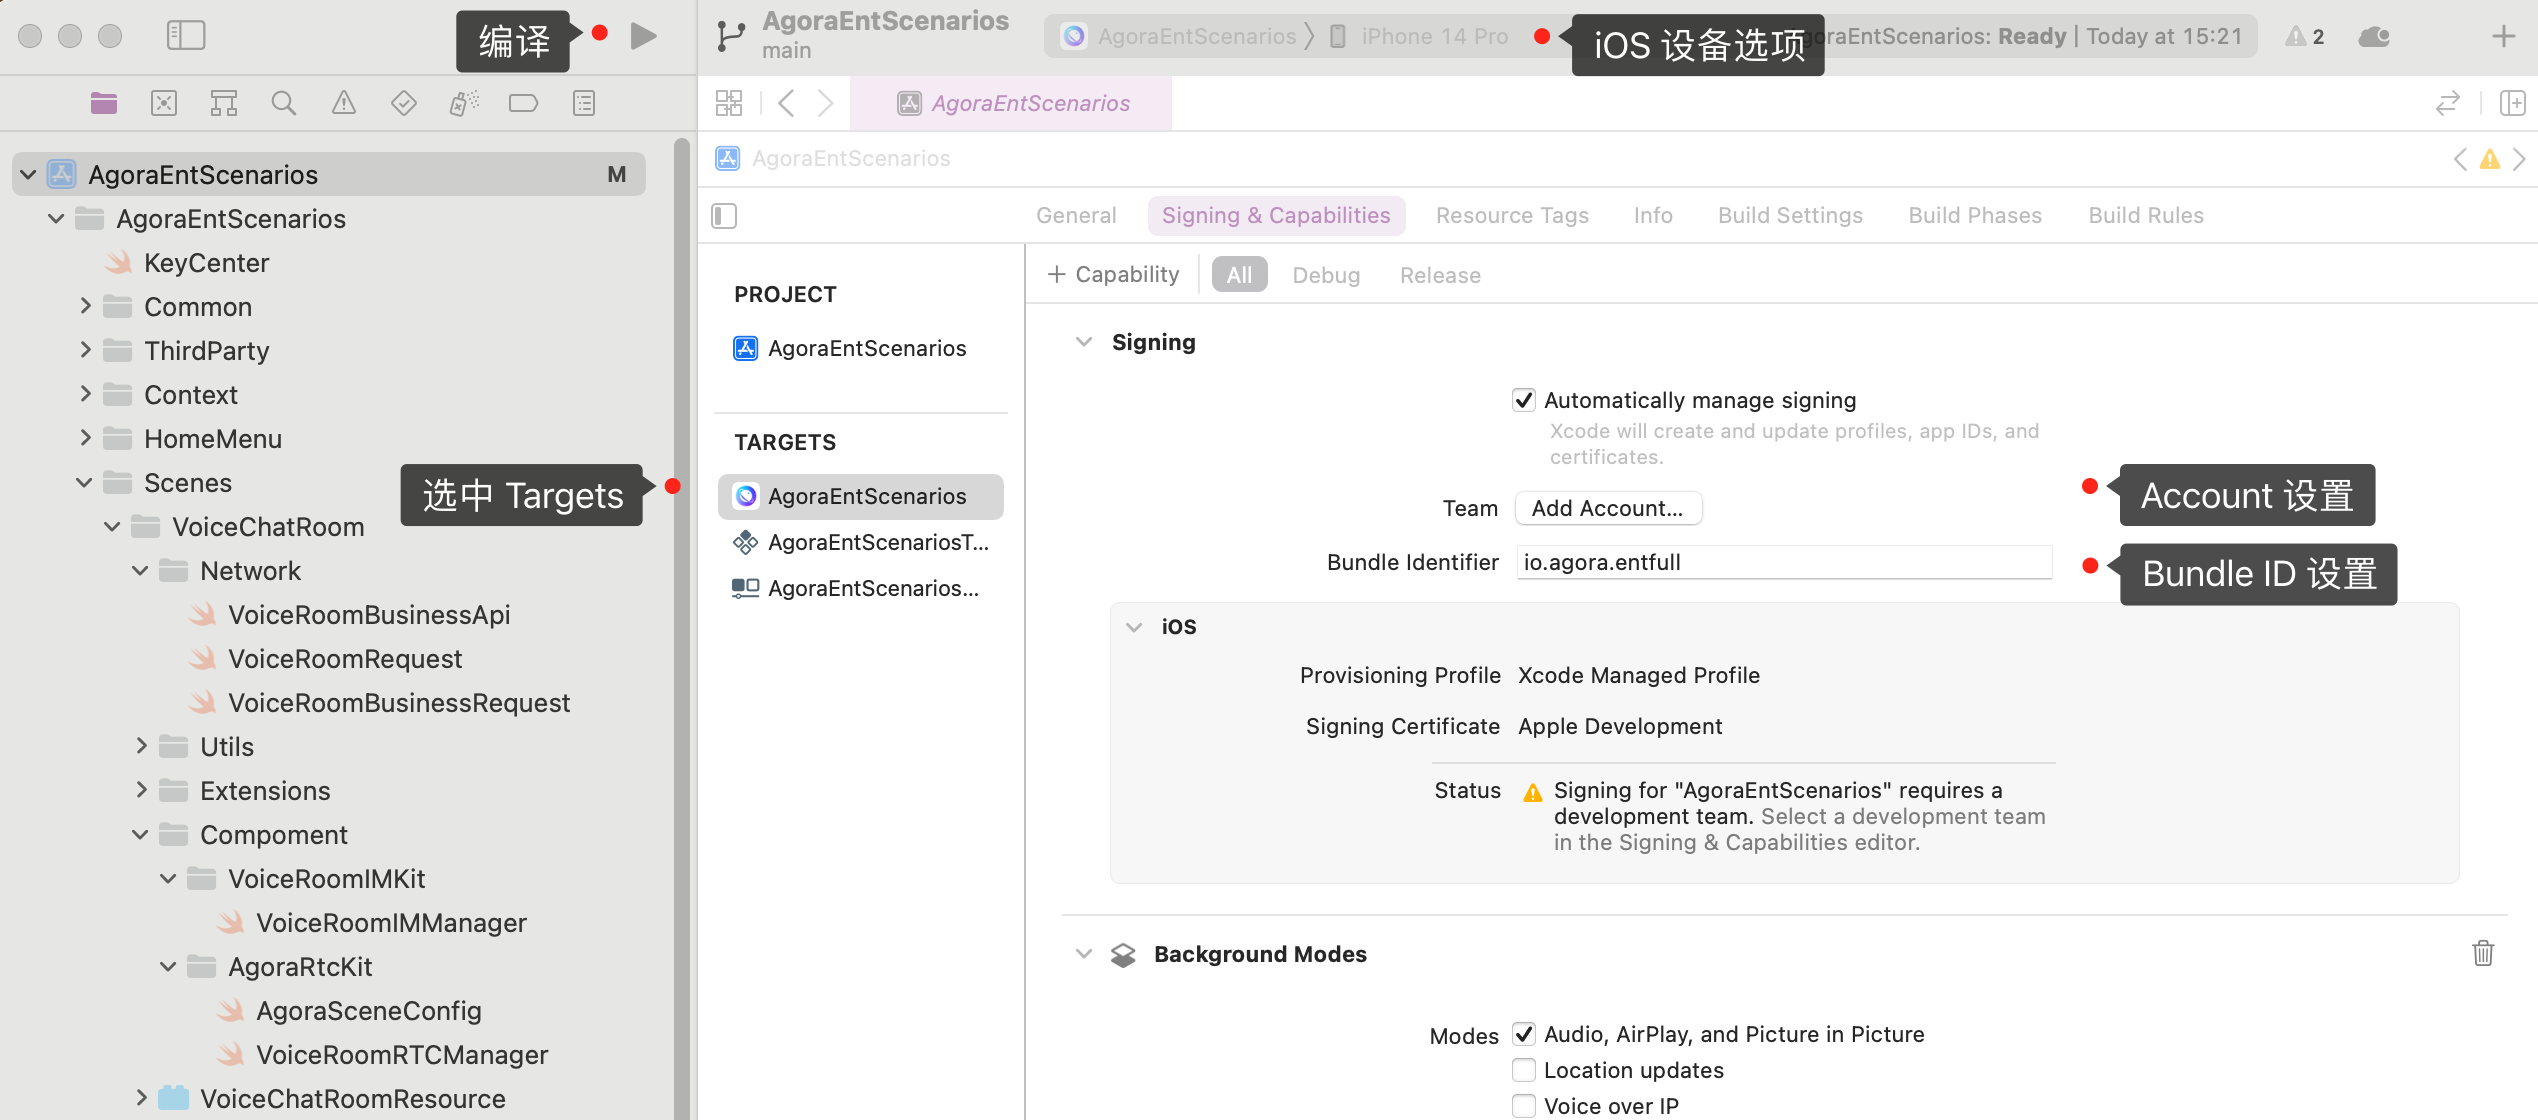Delete the Background Modes capability
The height and width of the screenshot is (1120, 2538).
point(2483,953)
